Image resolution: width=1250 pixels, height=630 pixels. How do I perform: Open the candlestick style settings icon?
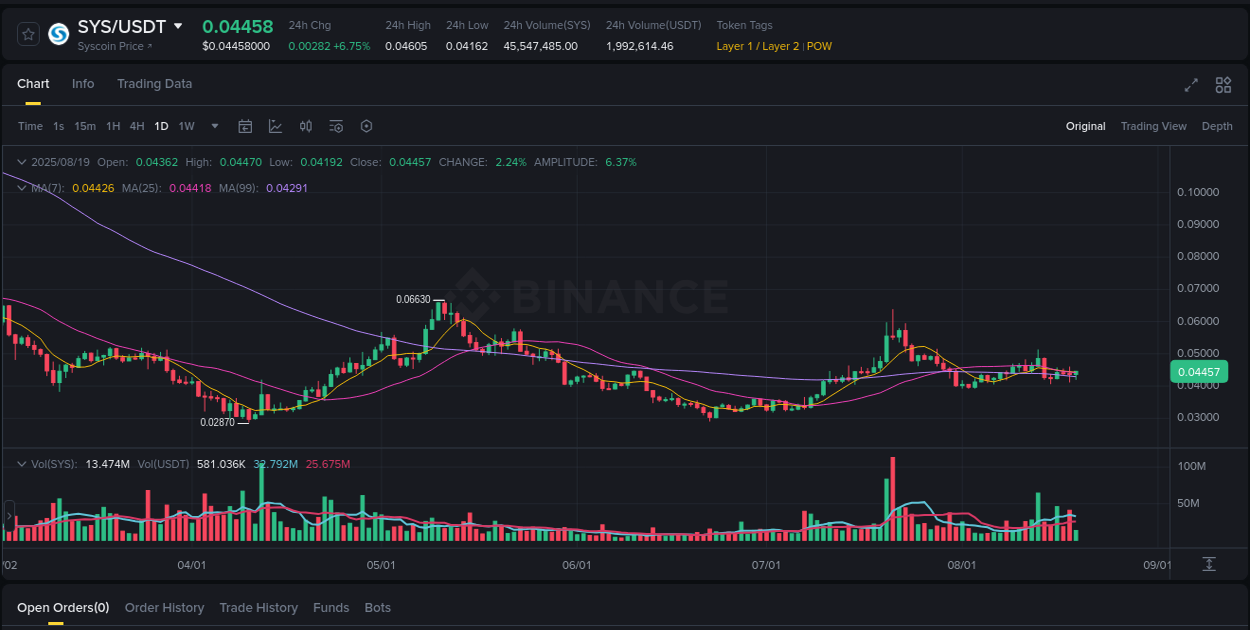click(x=306, y=126)
